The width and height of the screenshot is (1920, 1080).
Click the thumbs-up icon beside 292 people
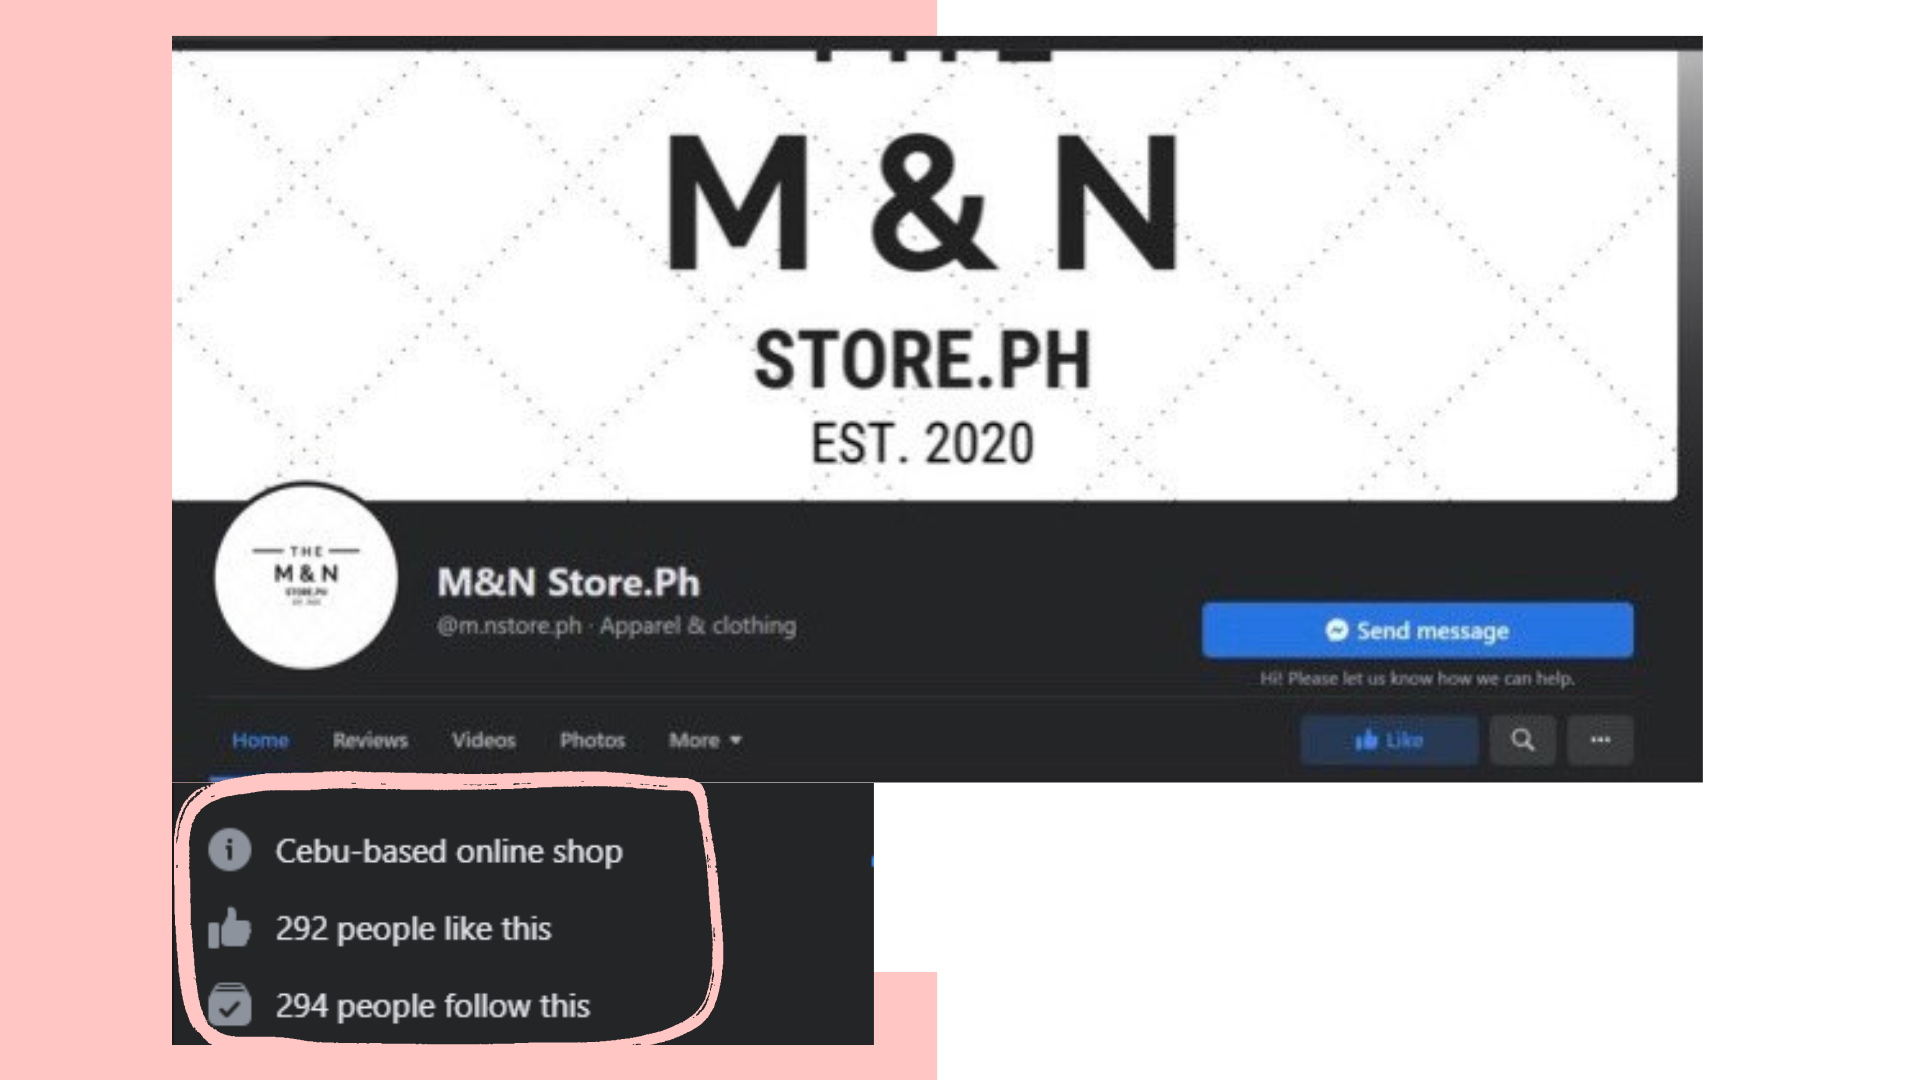pos(230,927)
